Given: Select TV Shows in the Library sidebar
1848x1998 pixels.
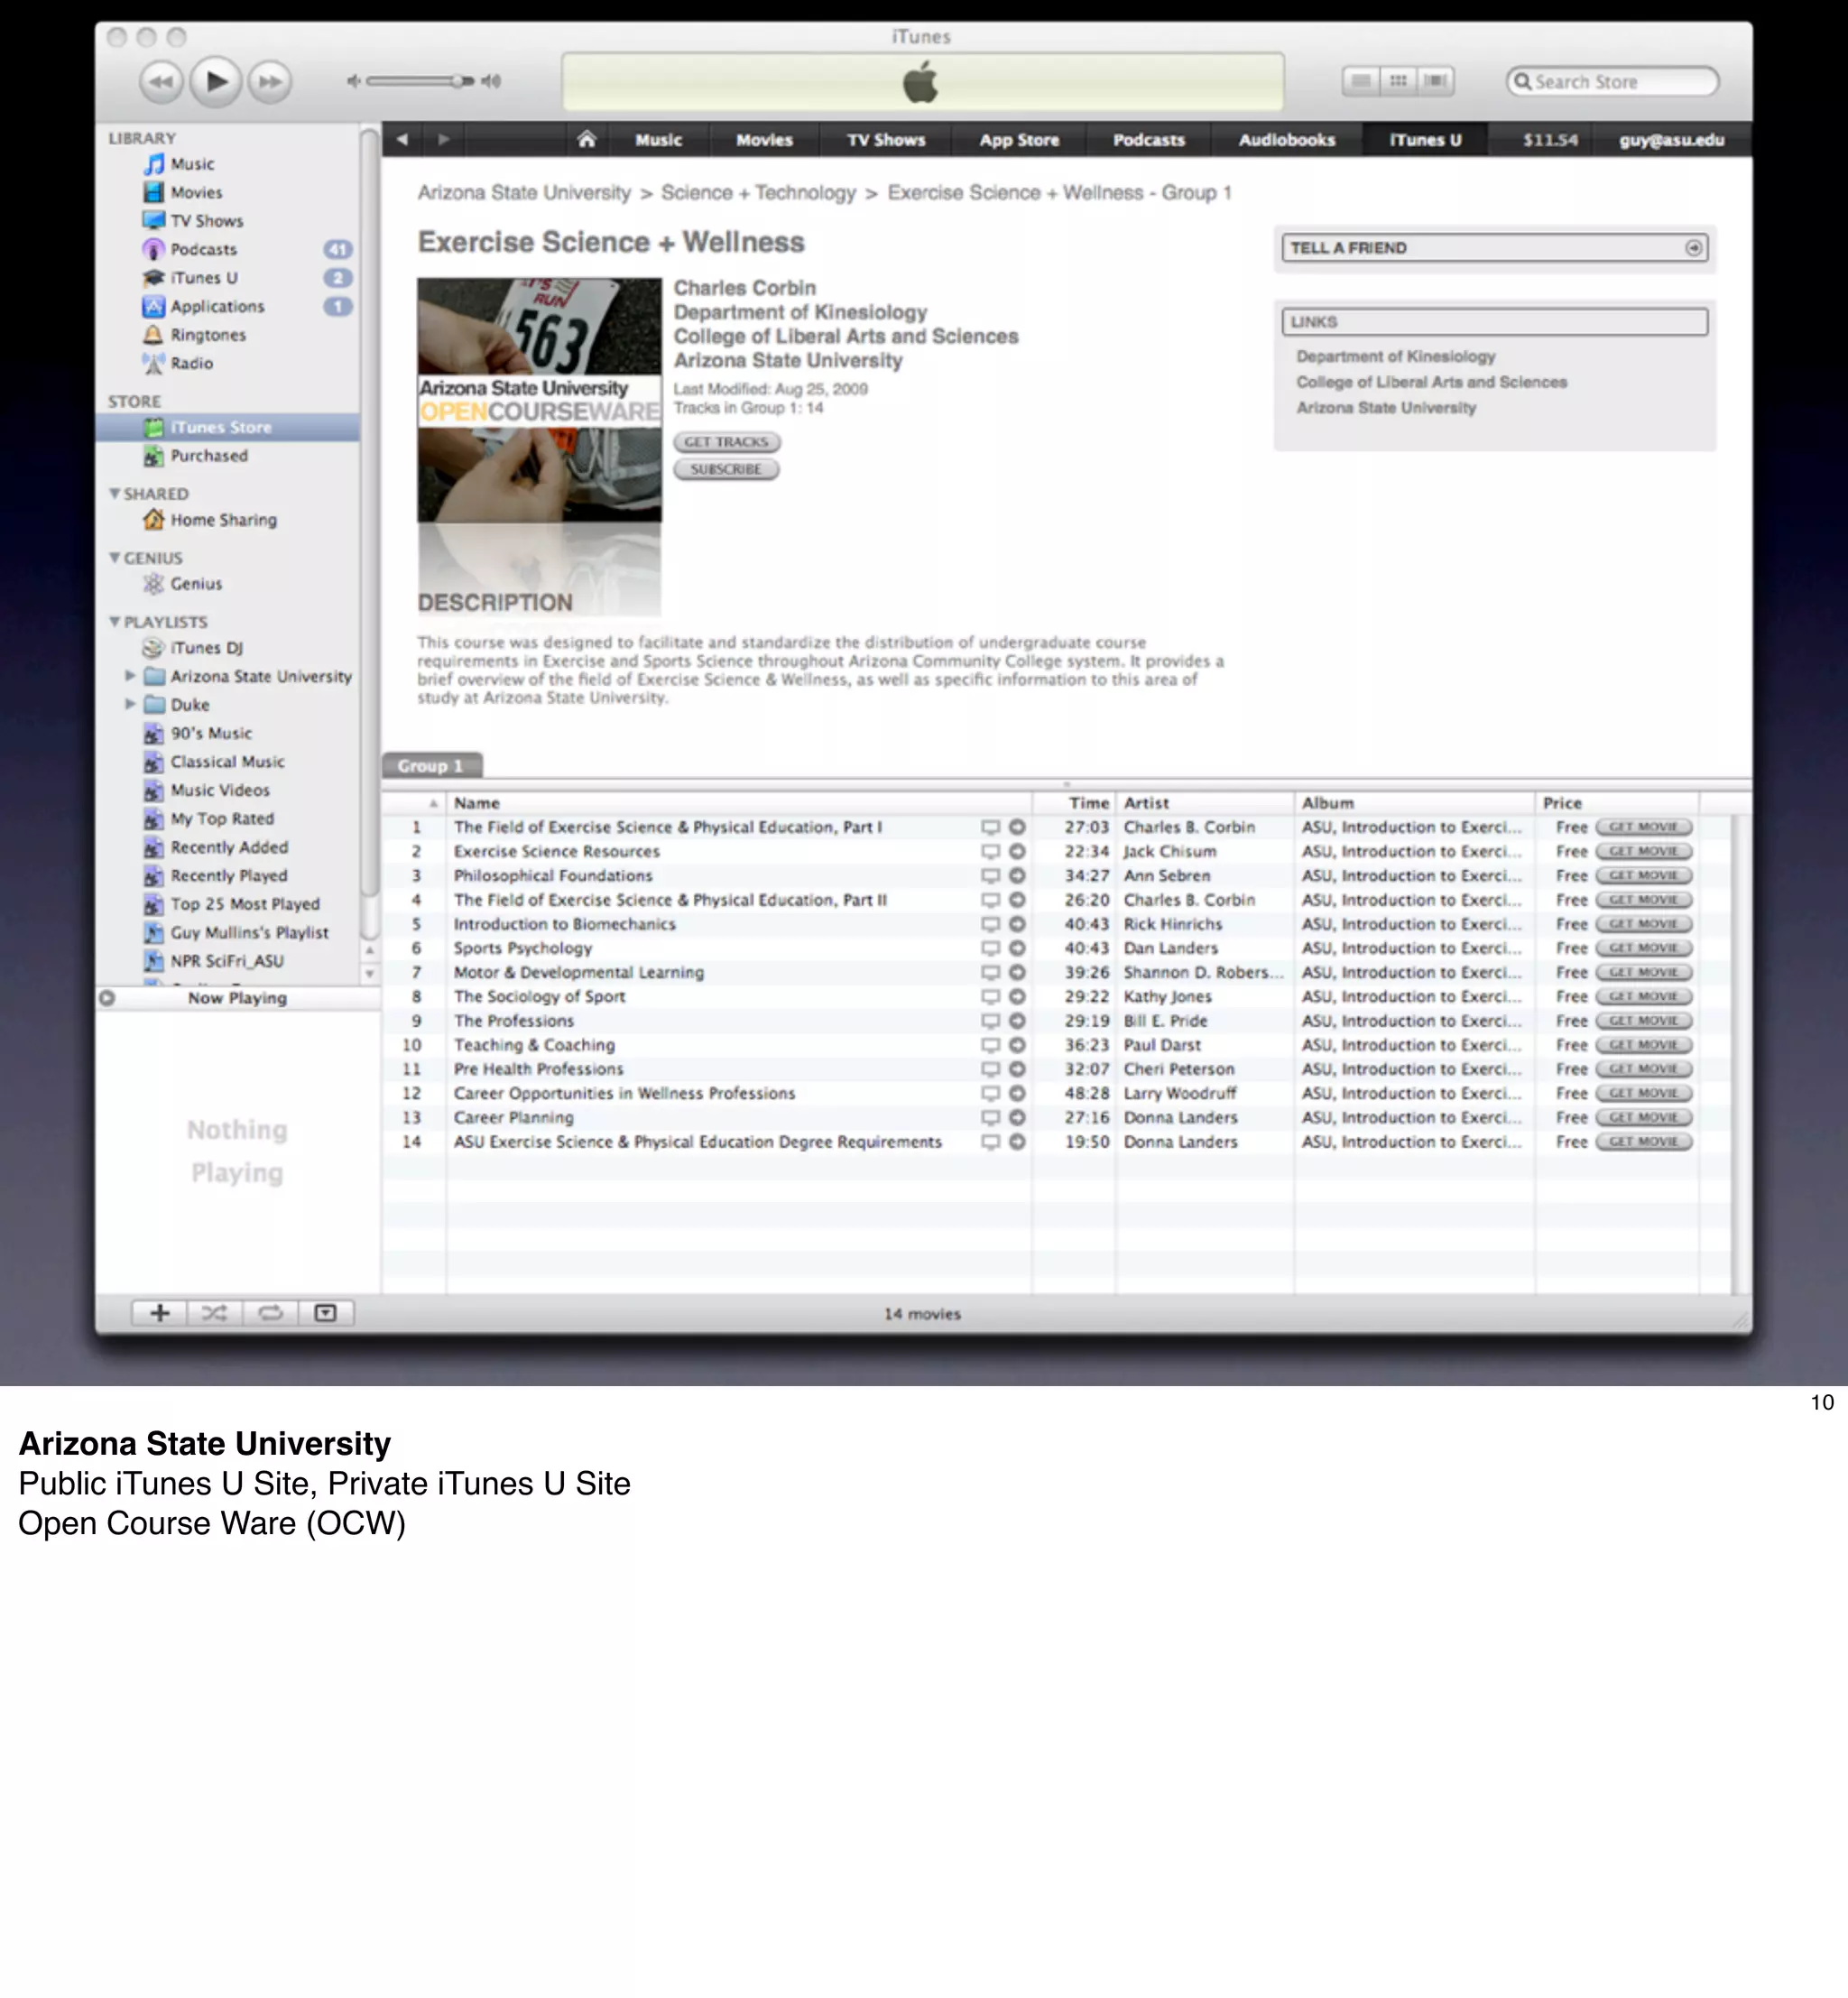Looking at the screenshot, I should (206, 221).
